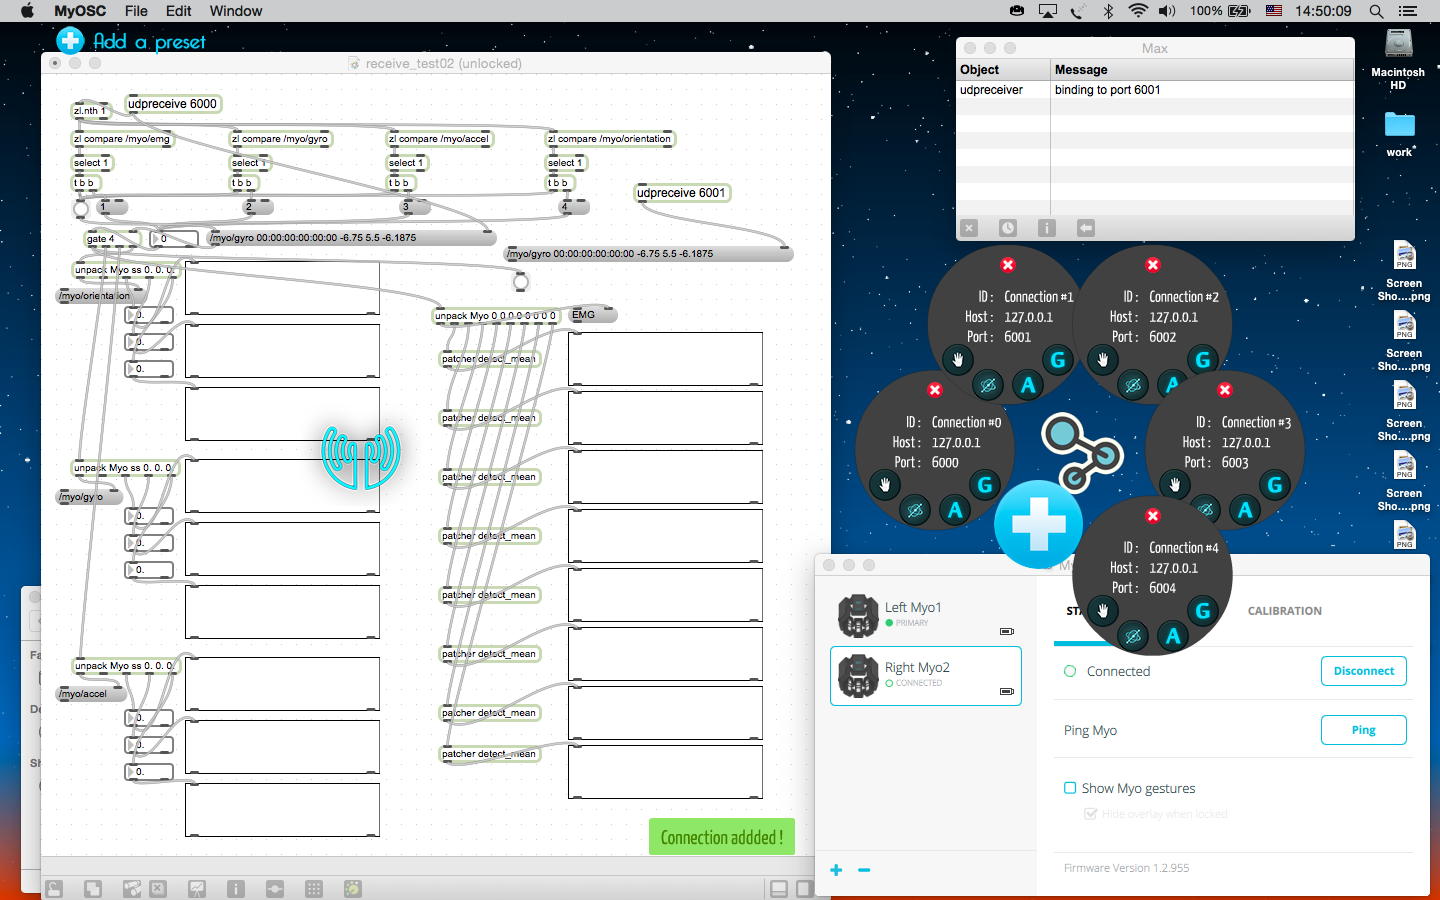Click the lock patcher icon in bottom toolbar
The height and width of the screenshot is (900, 1440).
coord(54,888)
